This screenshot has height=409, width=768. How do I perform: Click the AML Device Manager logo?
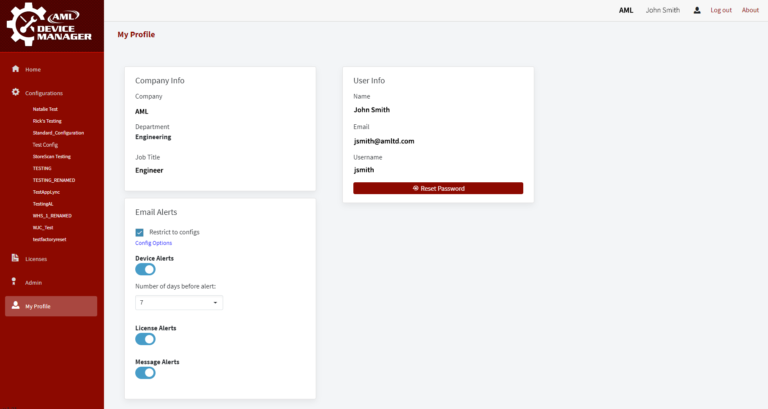[51, 24]
